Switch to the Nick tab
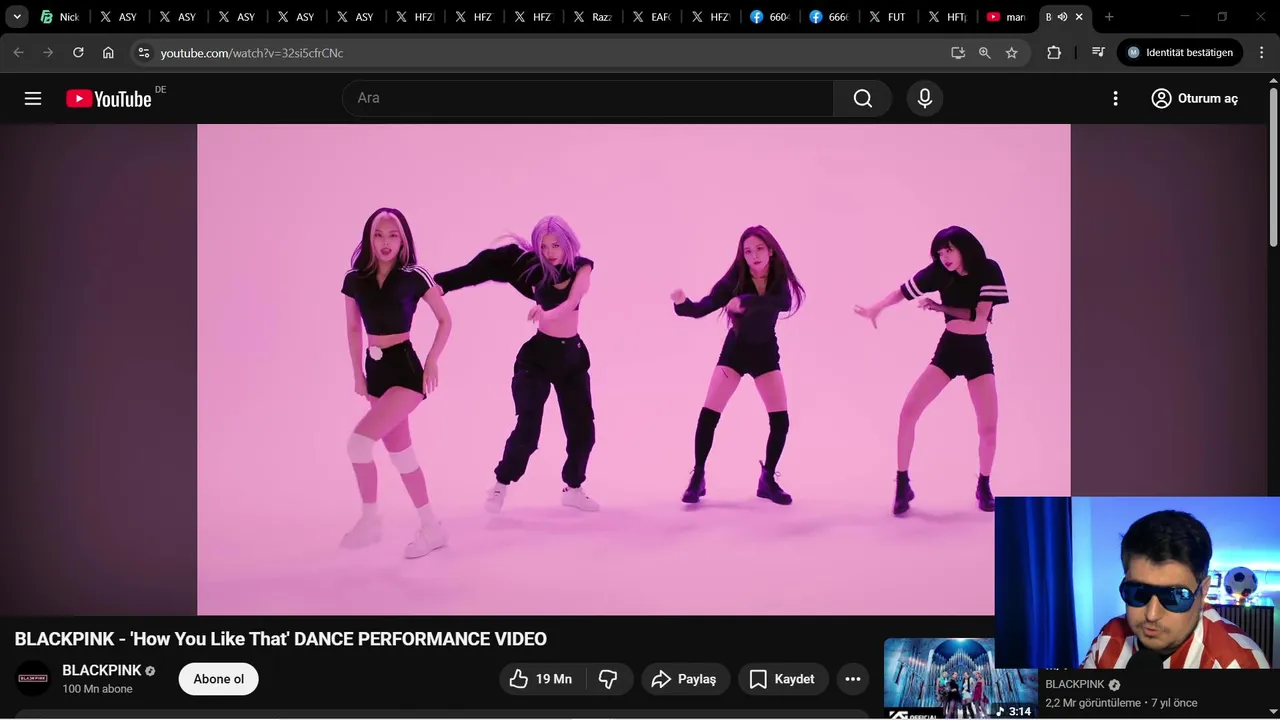1280x720 pixels. (x=60, y=17)
